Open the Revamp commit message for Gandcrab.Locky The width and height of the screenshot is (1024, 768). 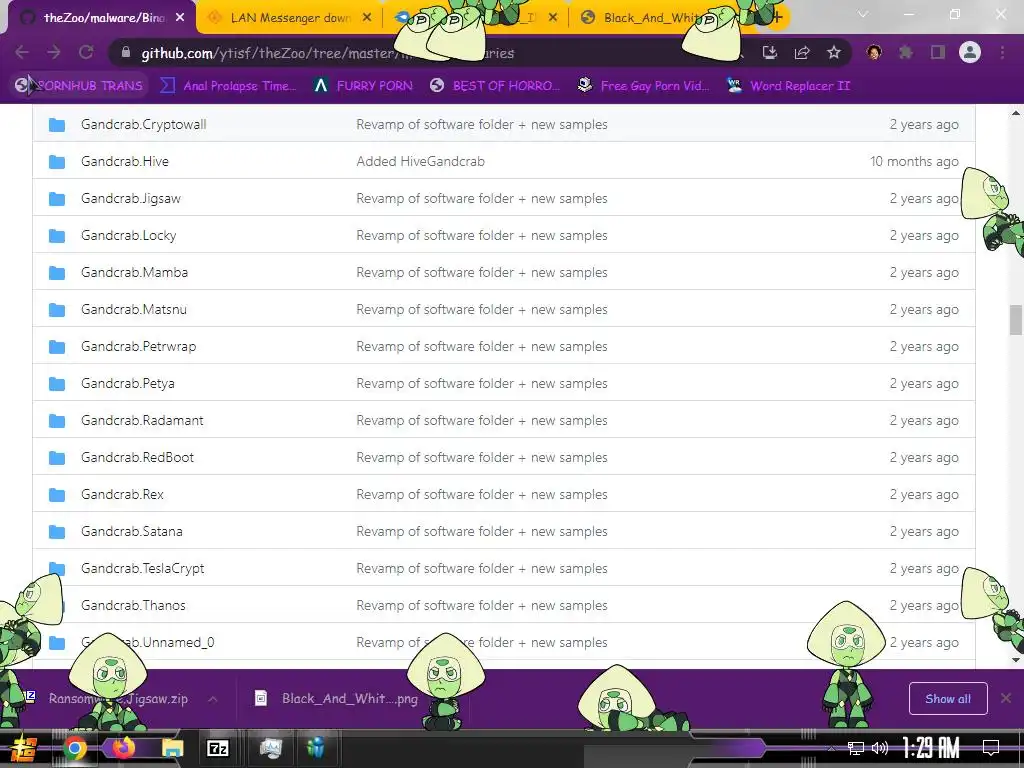(482, 236)
